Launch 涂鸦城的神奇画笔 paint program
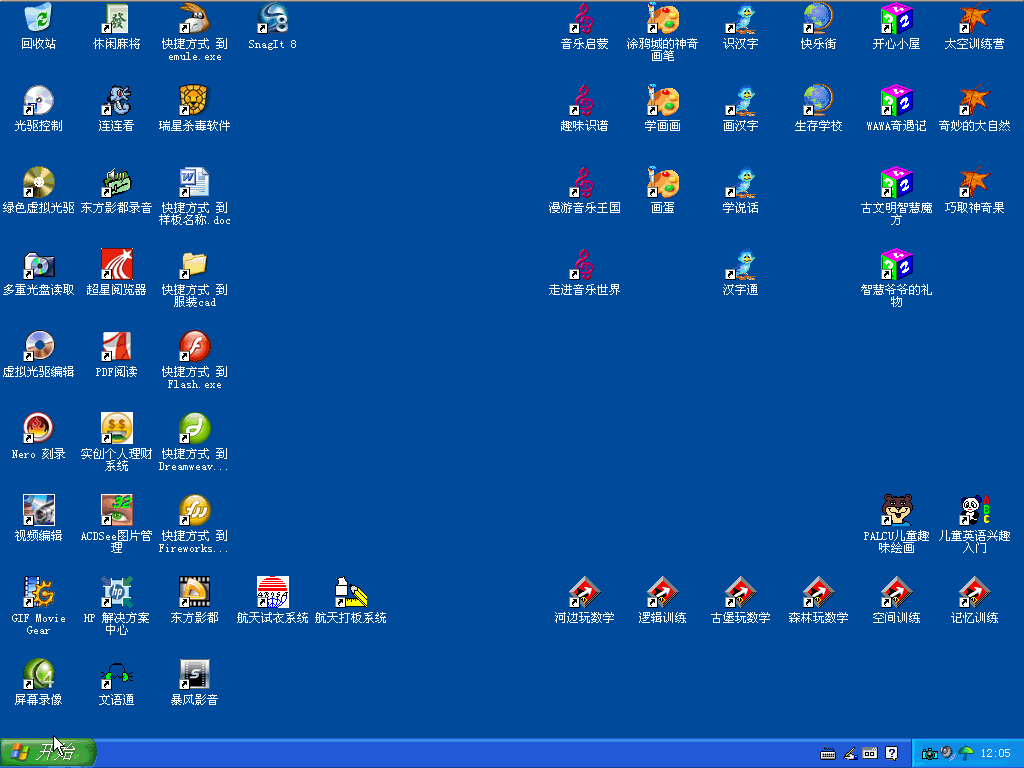 click(662, 19)
